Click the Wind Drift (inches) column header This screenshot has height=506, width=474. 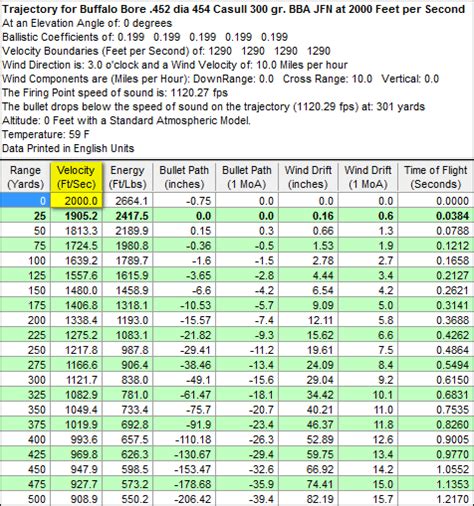[308, 177]
